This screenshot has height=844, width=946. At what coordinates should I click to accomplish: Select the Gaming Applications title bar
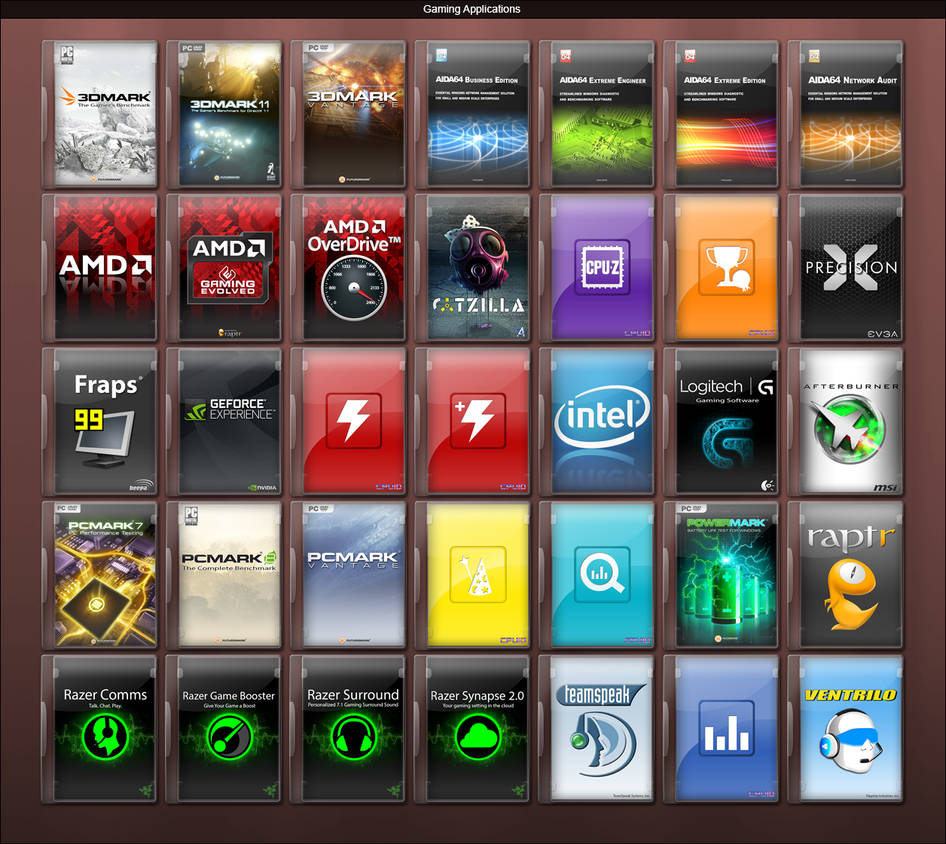tap(472, 8)
